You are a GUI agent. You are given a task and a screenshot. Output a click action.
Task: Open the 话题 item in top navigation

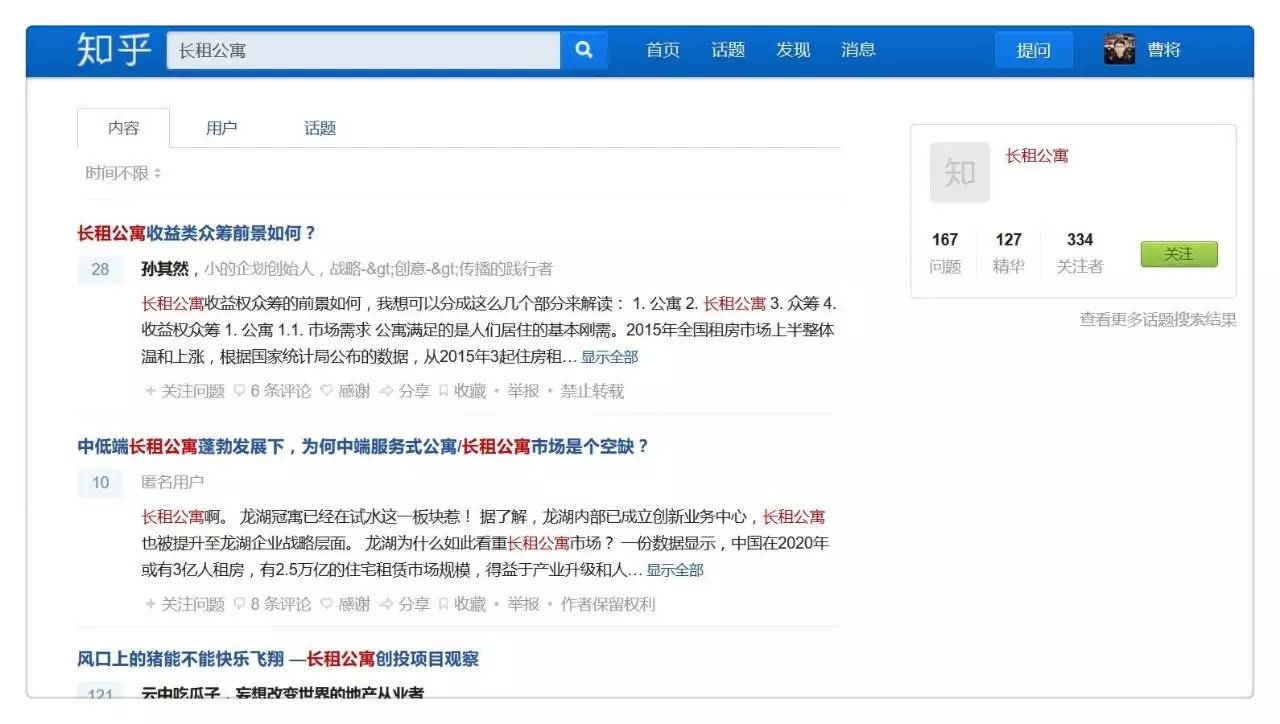tap(728, 50)
